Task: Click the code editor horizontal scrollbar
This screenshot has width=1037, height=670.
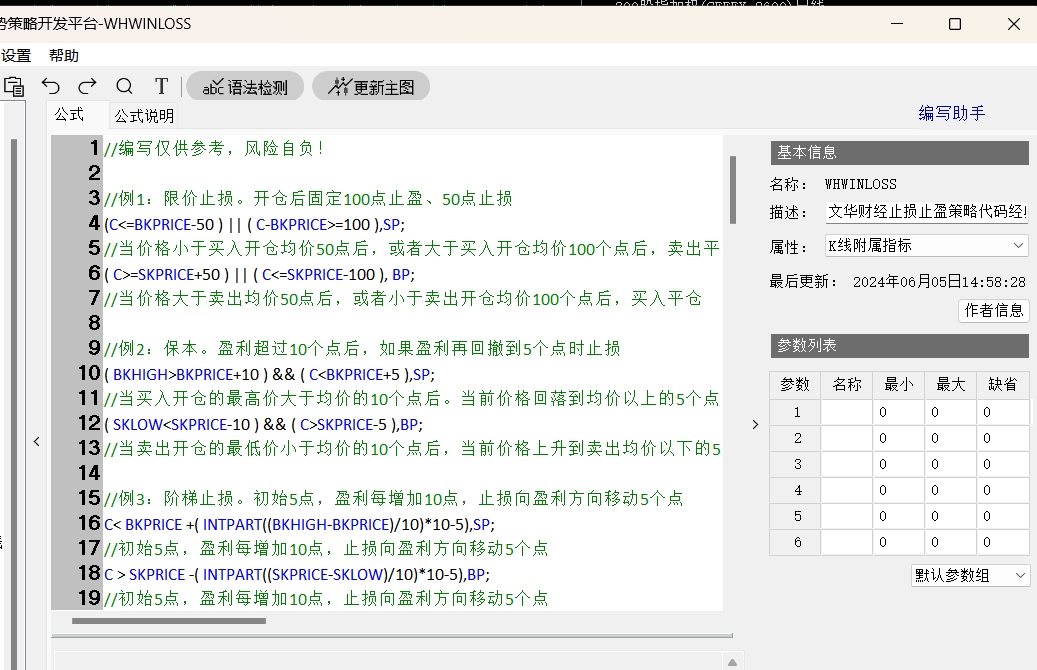Action: 168,621
